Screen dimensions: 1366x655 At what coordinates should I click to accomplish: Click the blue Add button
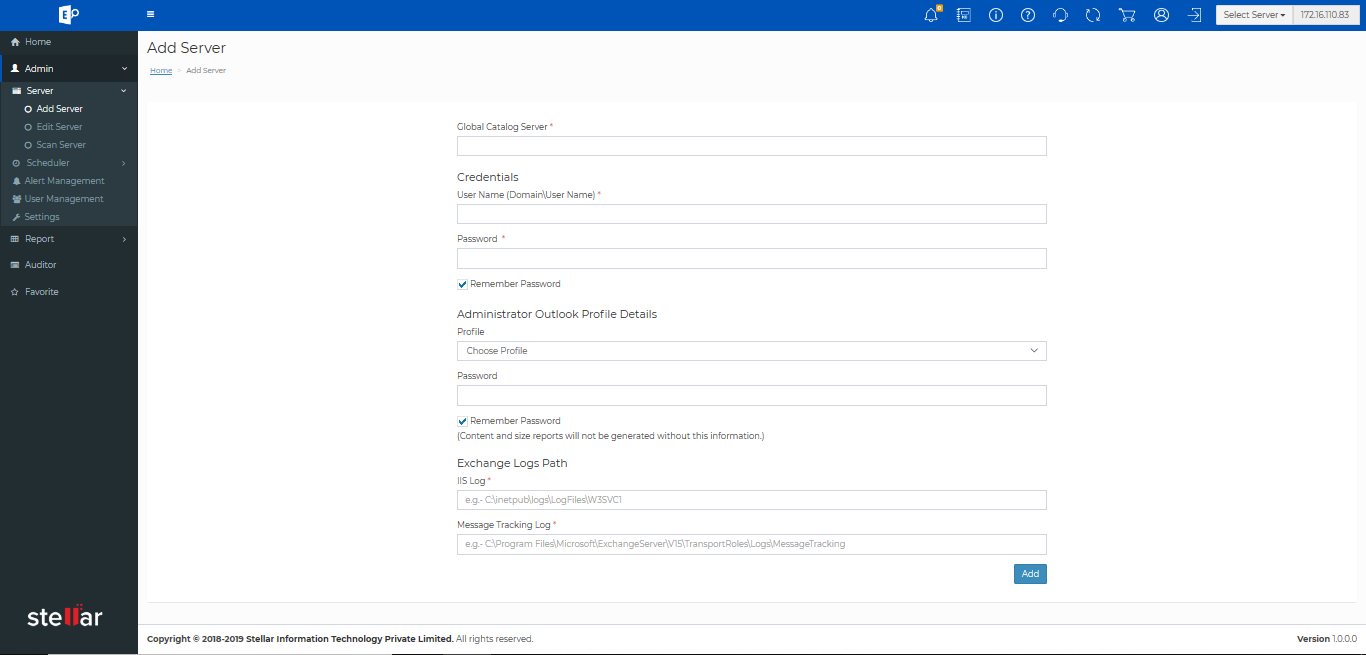(1029, 574)
